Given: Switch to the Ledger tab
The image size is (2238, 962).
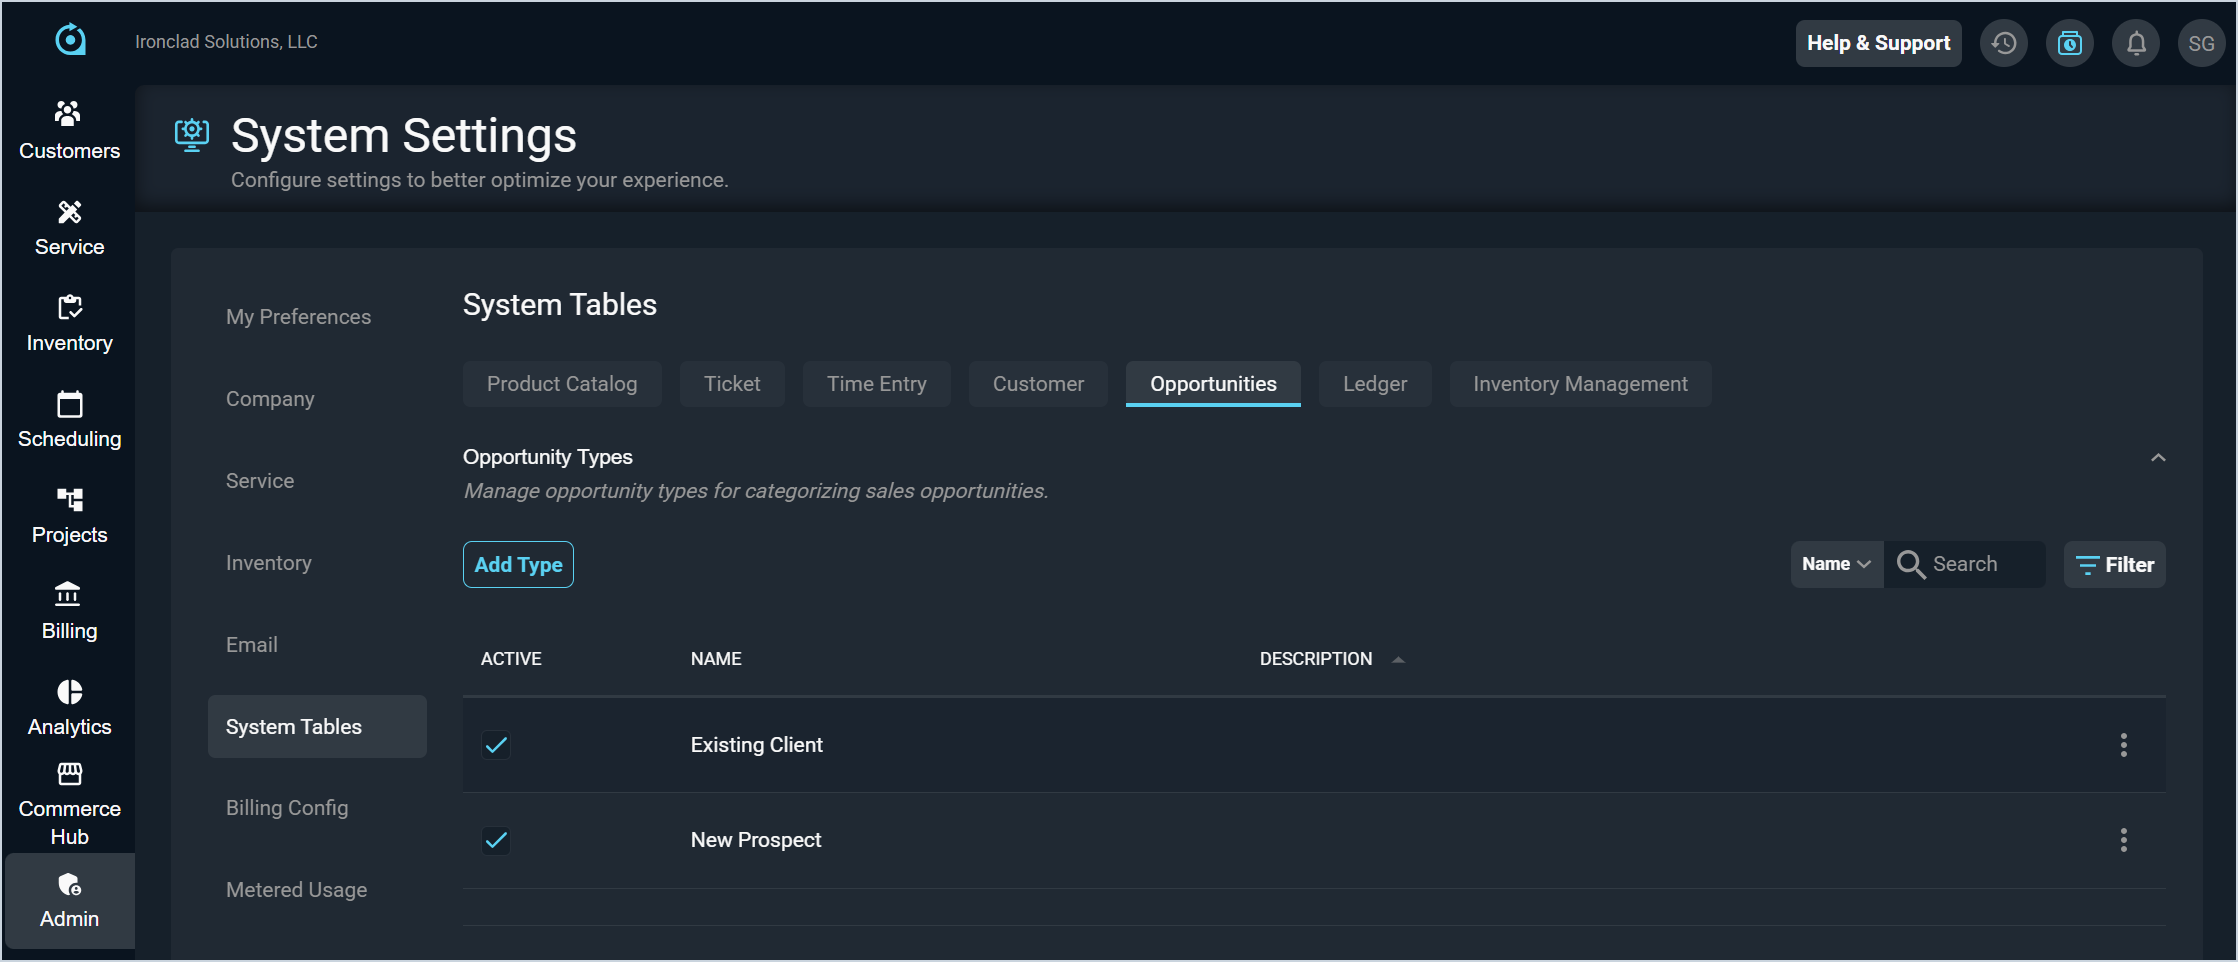Looking at the screenshot, I should pos(1374,384).
